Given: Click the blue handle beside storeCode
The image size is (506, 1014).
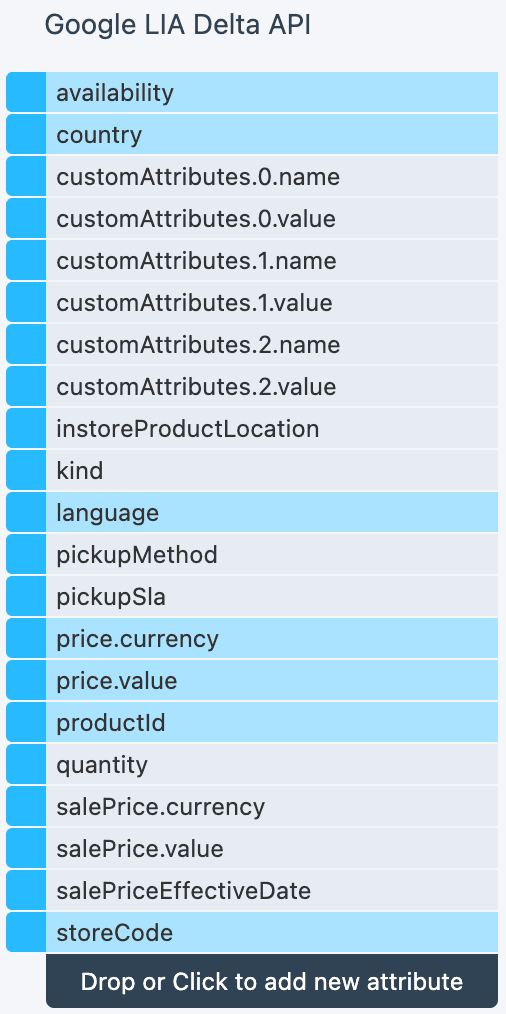Looking at the screenshot, I should pos(26,932).
